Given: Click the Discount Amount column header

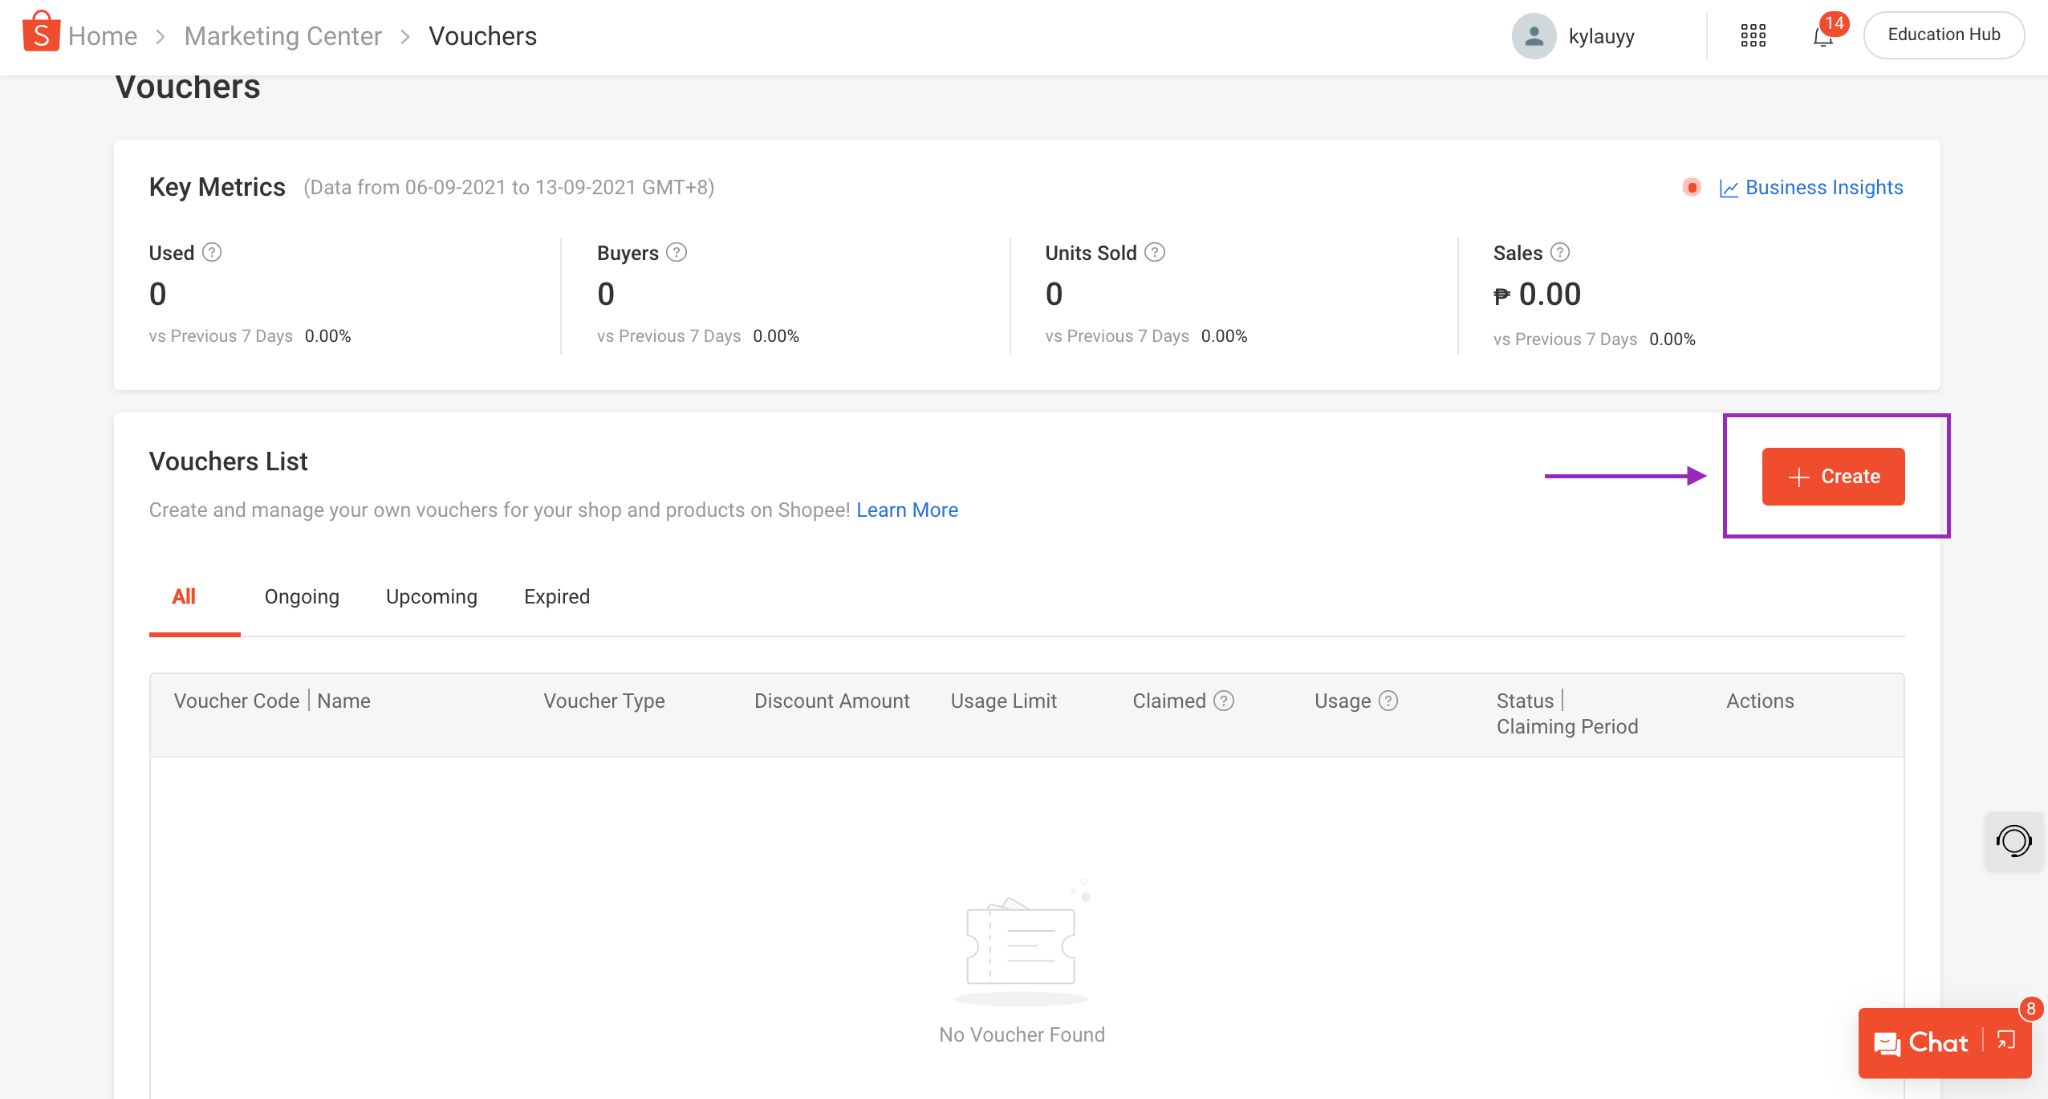Looking at the screenshot, I should click(832, 701).
